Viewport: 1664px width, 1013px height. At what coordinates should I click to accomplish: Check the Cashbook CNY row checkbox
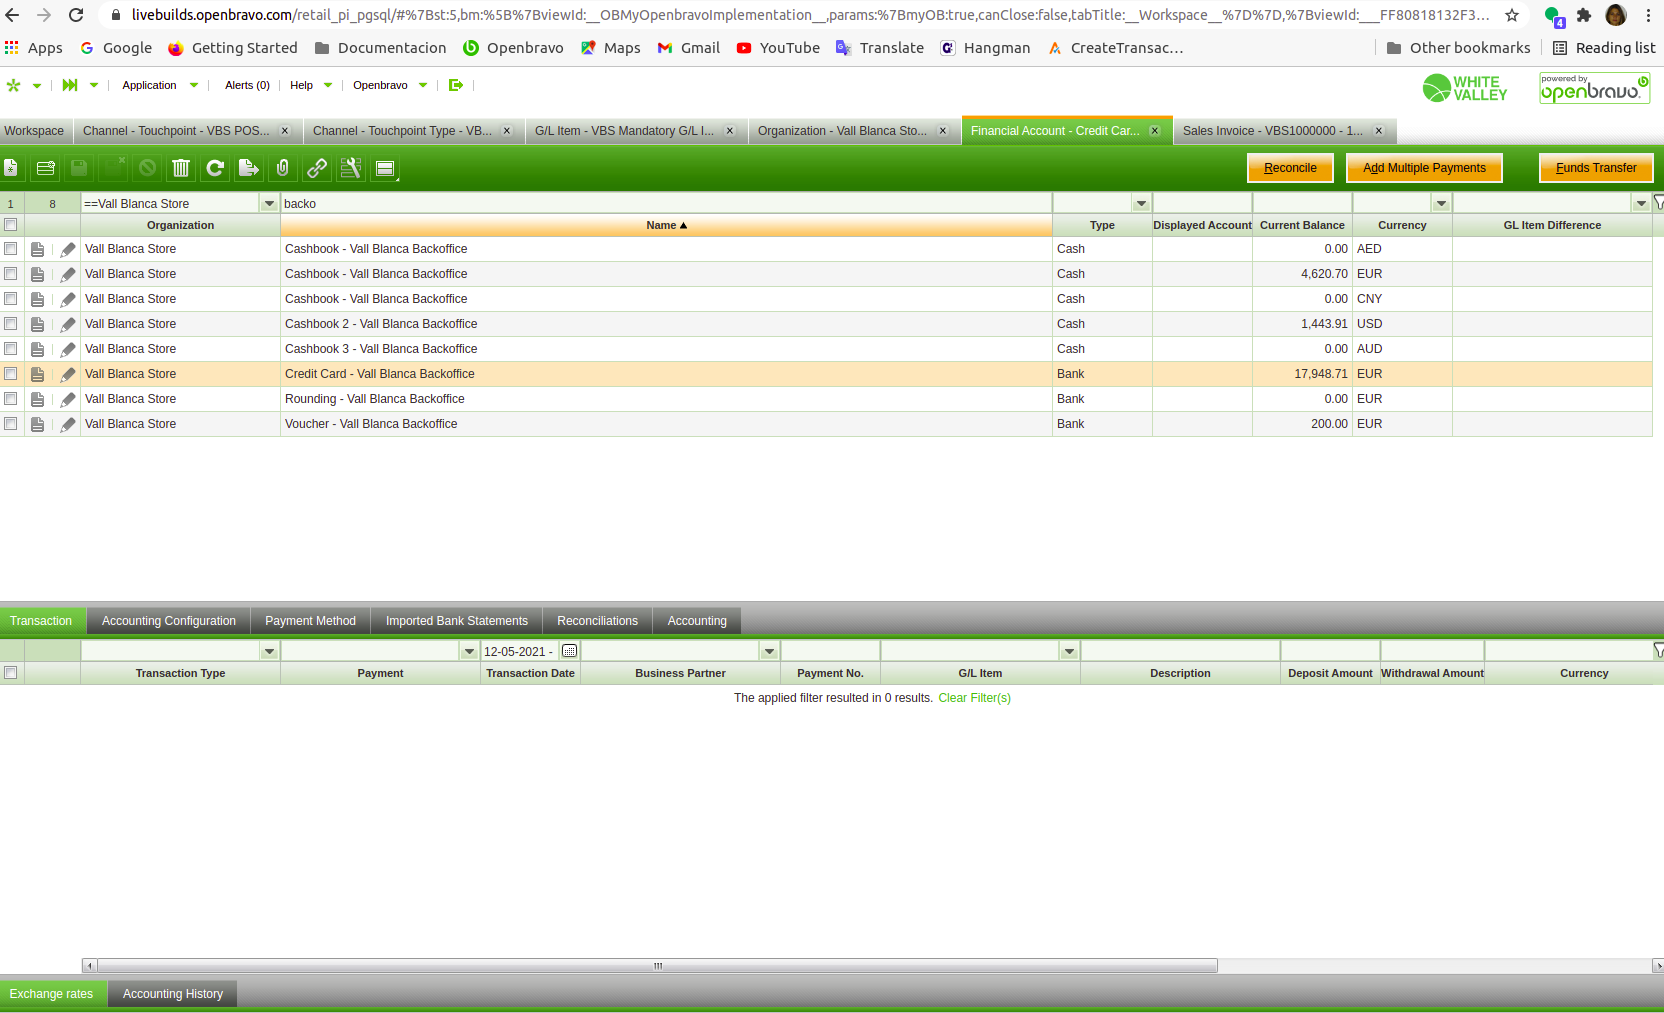11,299
